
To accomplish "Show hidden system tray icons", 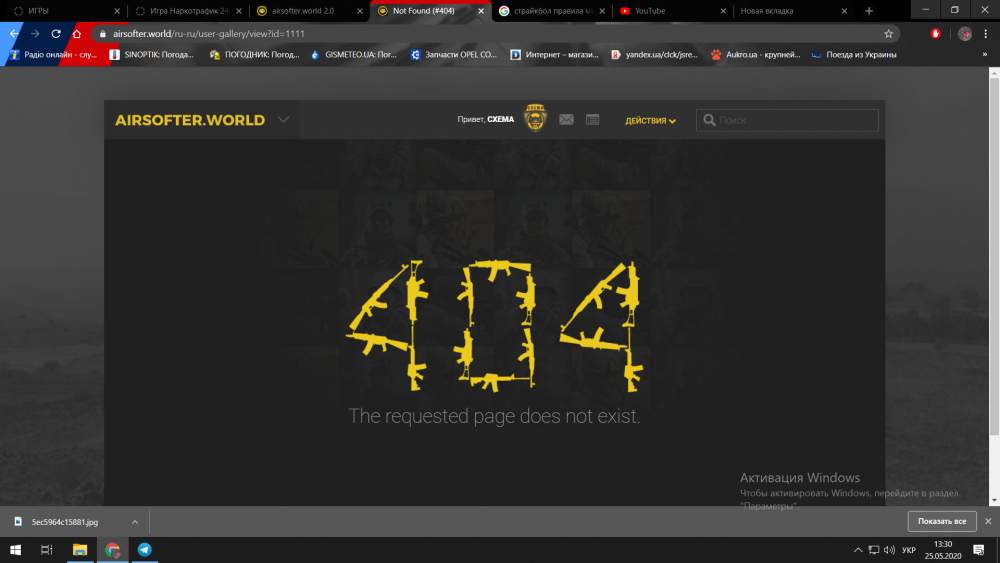I will pos(858,550).
